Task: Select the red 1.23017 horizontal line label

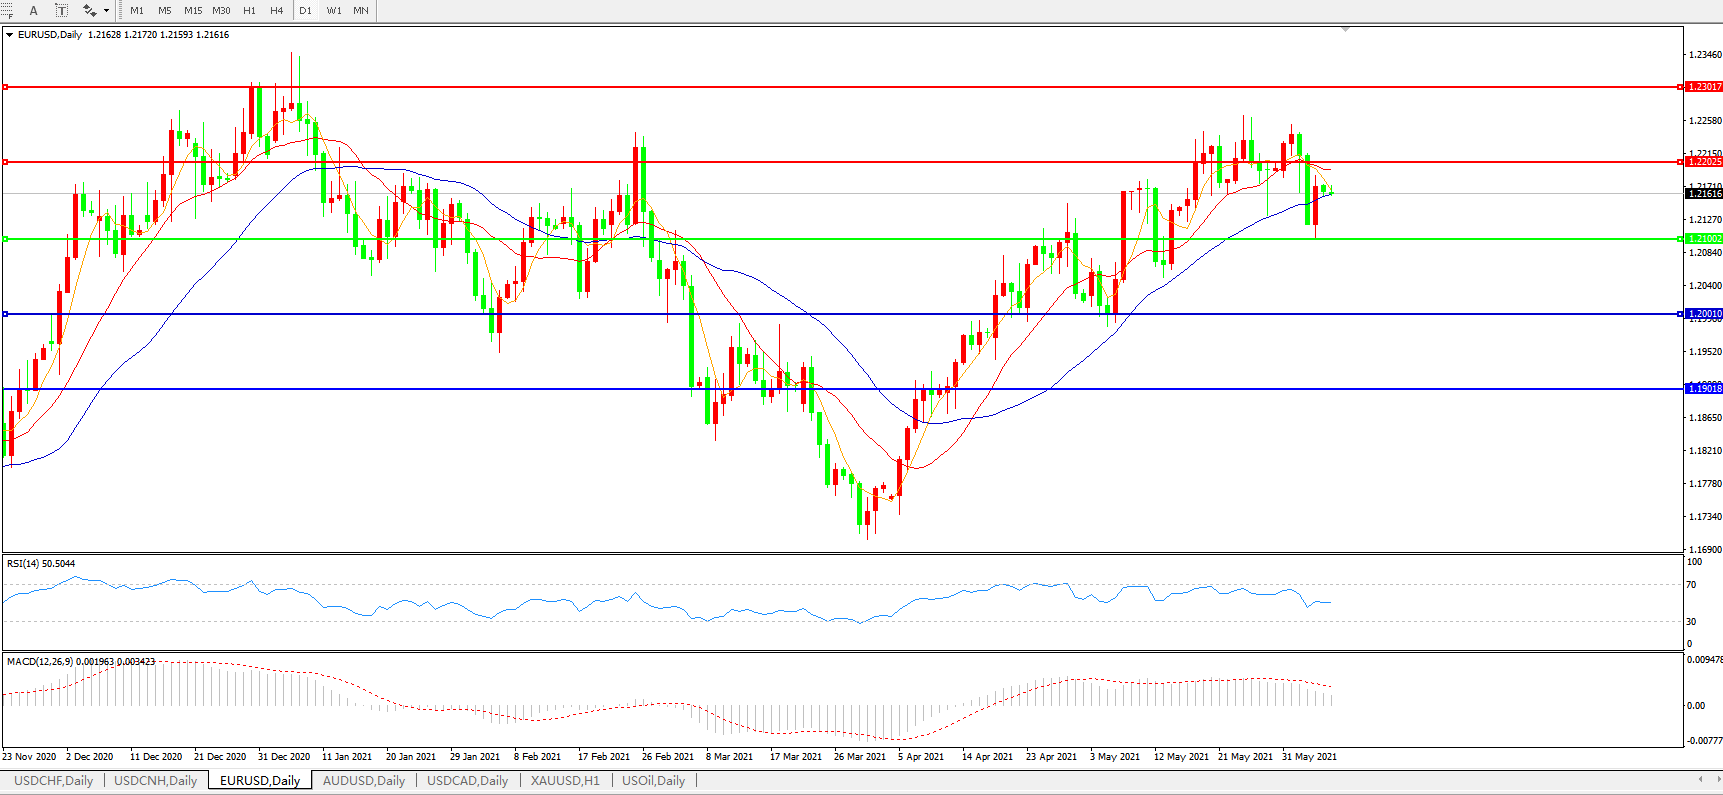Action: click(x=1704, y=87)
